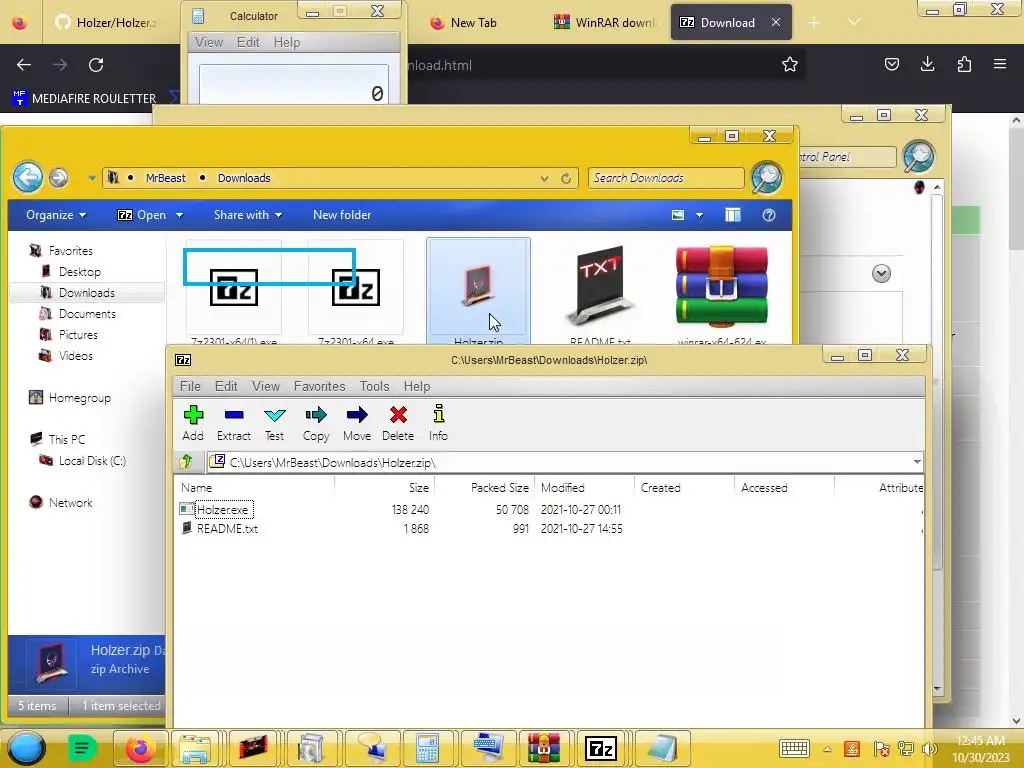
Task: Select the Move tool in 7-Zip
Action: pyautogui.click(x=357, y=423)
